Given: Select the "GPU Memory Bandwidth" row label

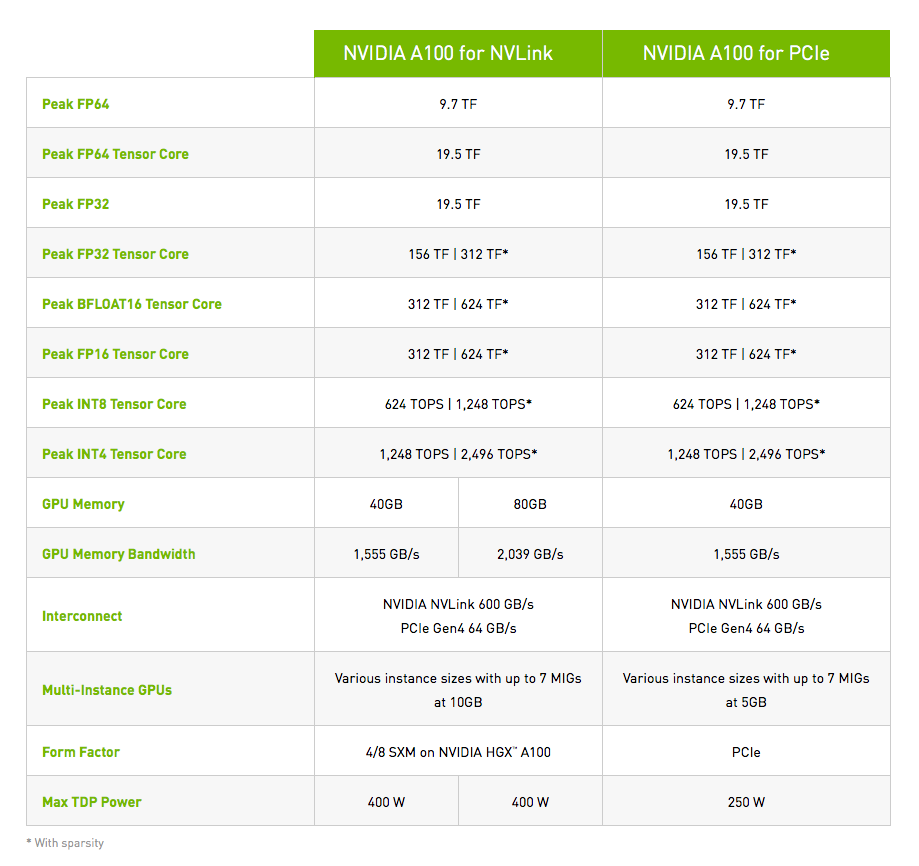Looking at the screenshot, I should tap(118, 554).
